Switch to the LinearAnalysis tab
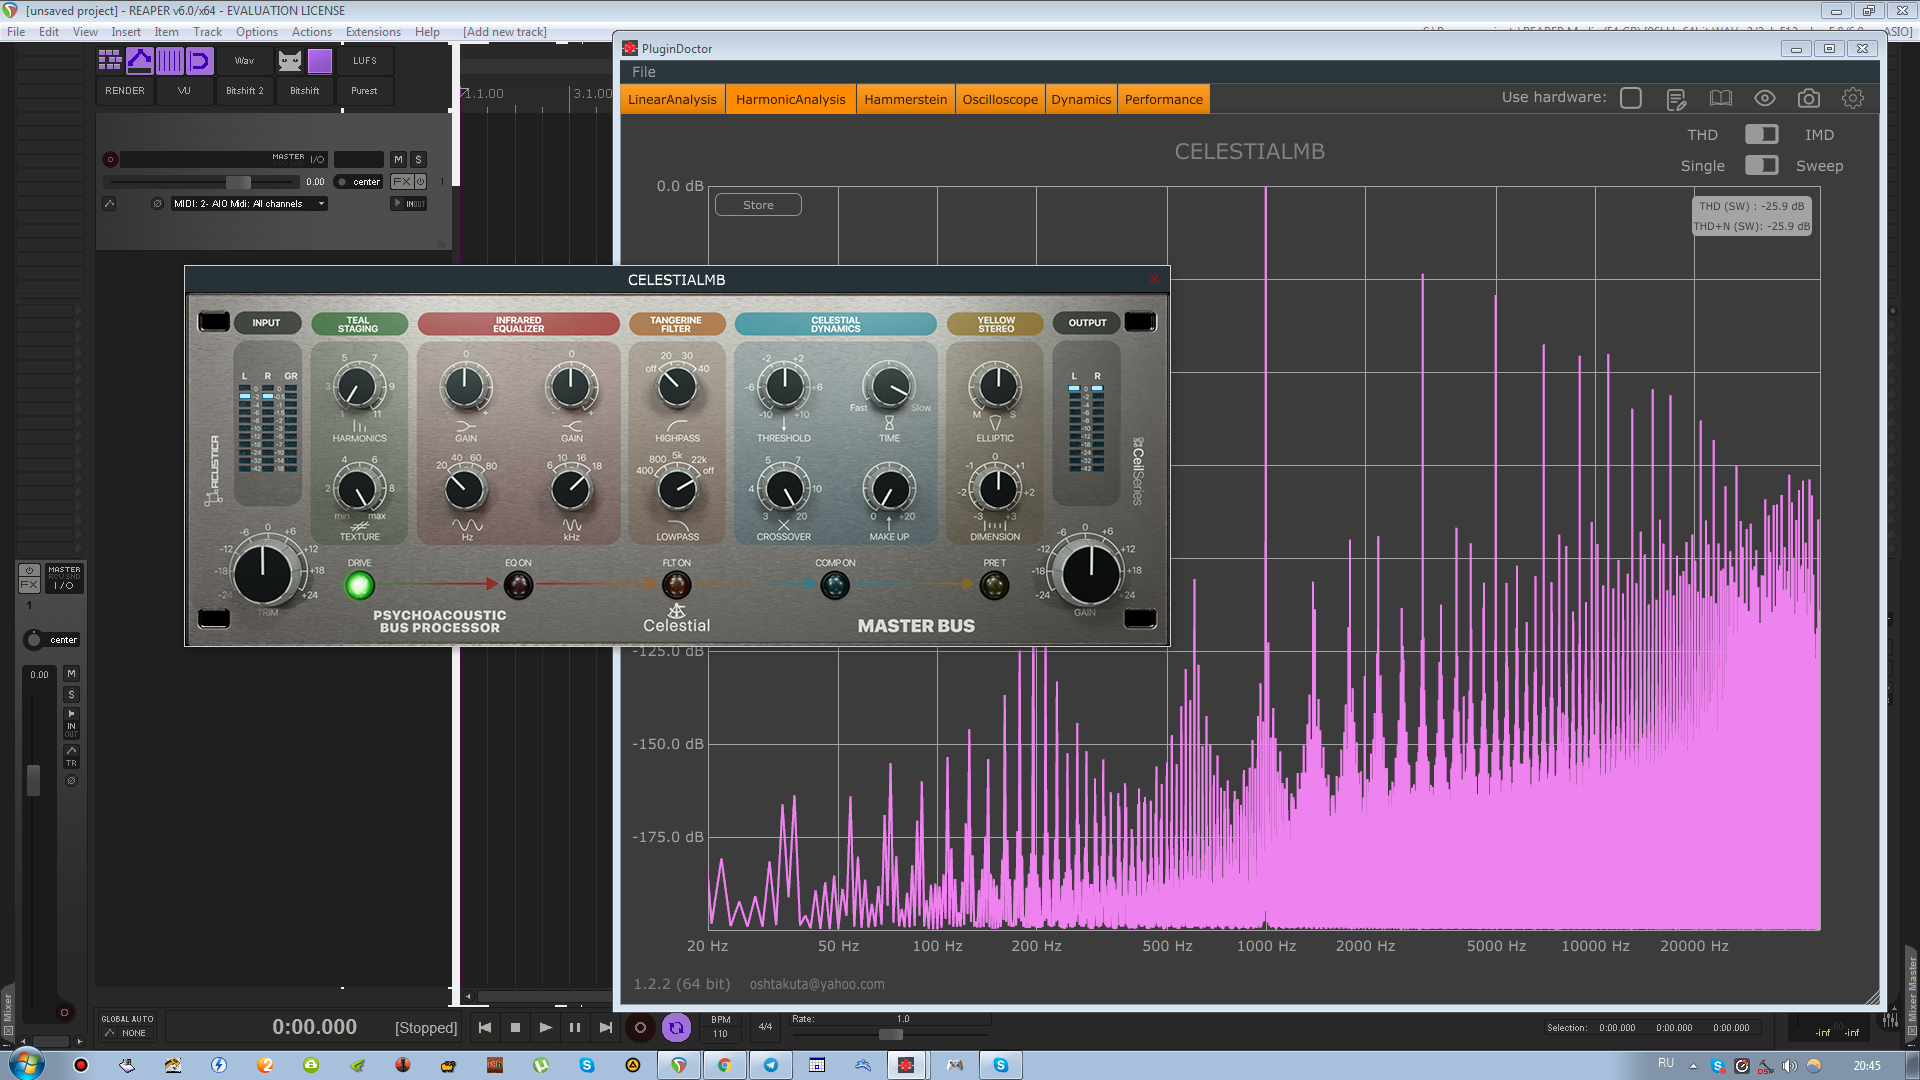 point(672,99)
